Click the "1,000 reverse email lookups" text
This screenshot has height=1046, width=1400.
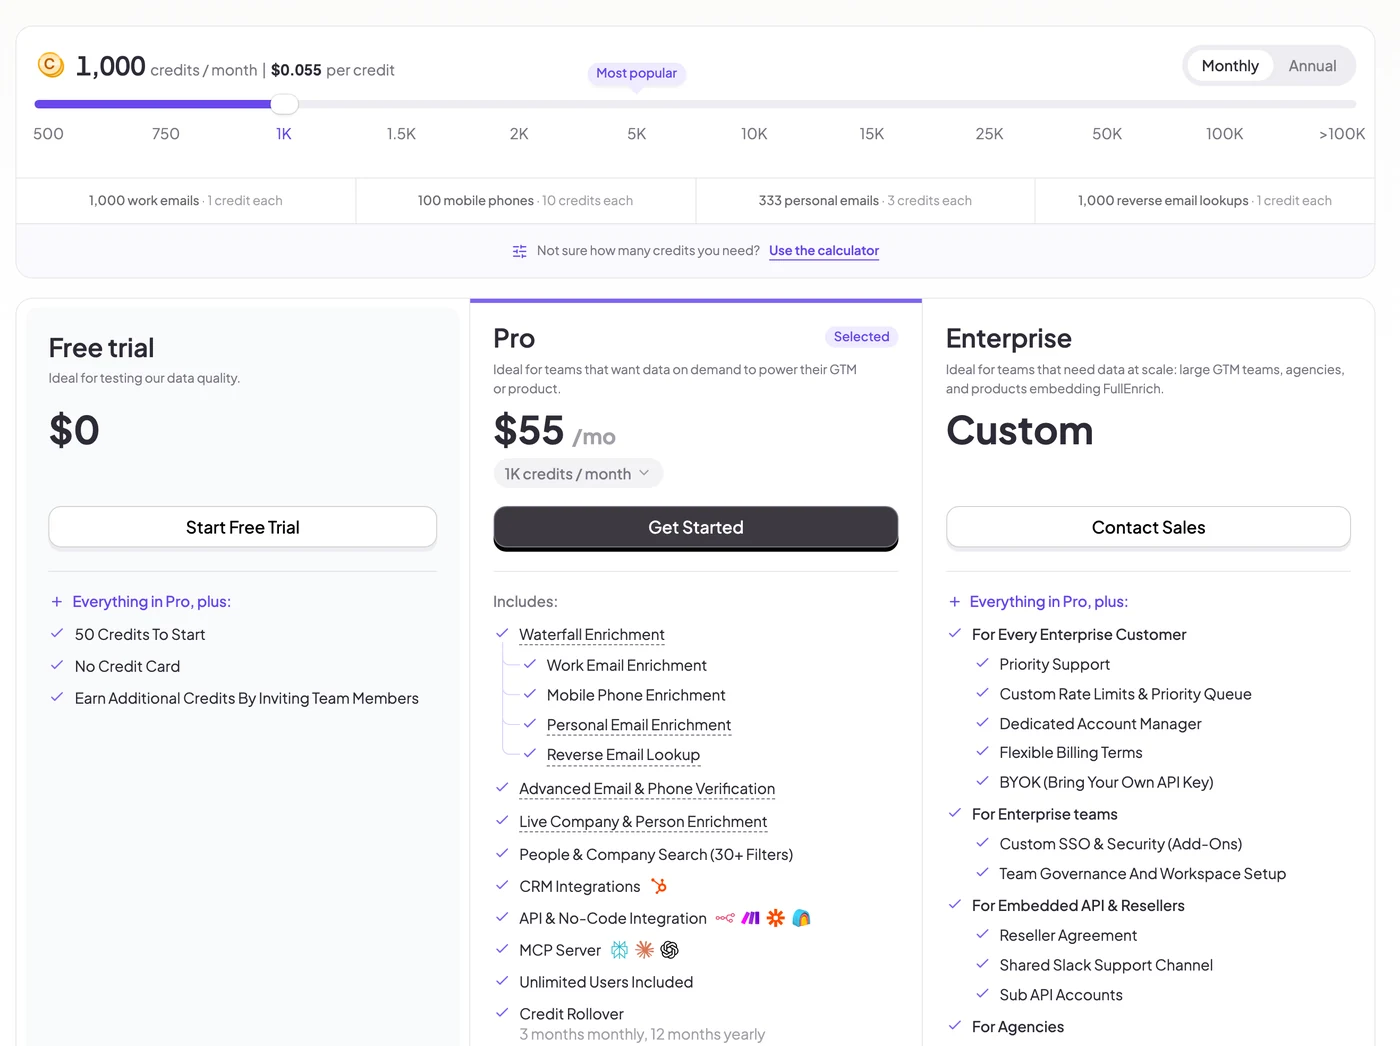(x=1163, y=201)
